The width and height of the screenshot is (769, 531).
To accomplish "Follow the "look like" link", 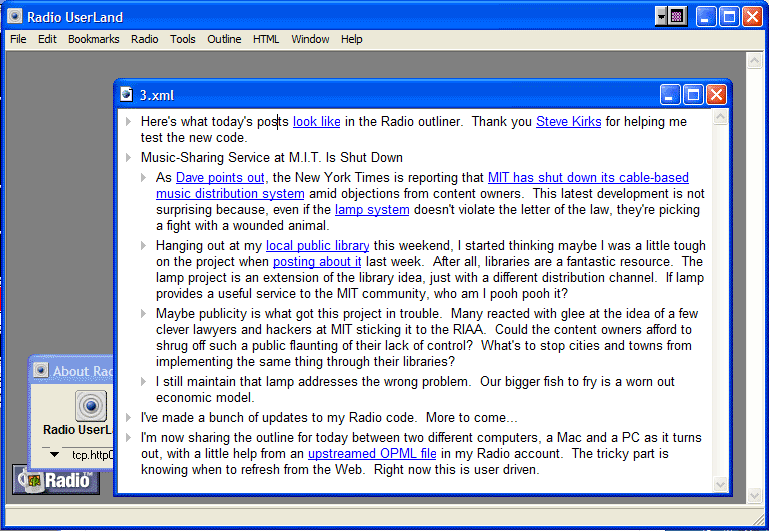I will click(316, 122).
